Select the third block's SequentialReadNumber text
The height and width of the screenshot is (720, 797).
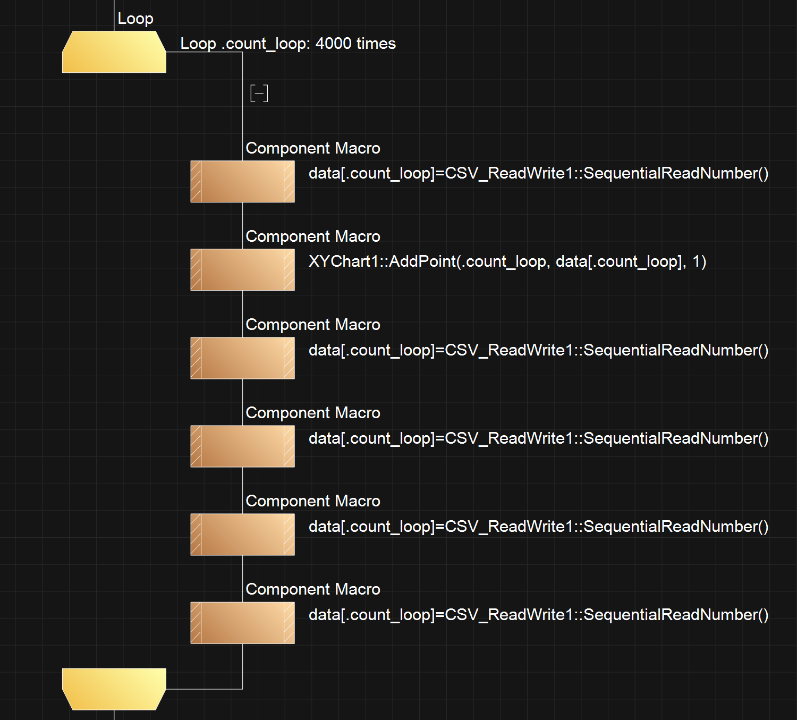[x=538, y=351]
